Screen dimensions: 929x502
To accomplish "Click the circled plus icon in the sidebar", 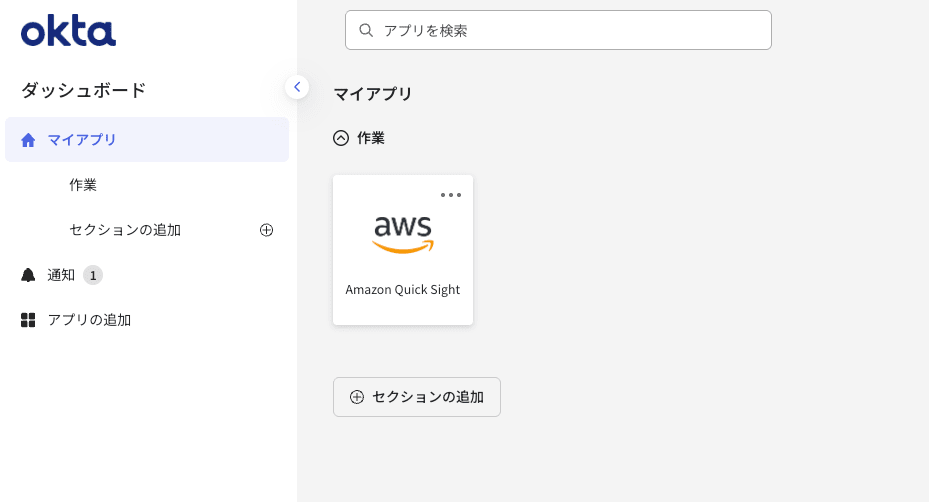I will click(x=267, y=230).
